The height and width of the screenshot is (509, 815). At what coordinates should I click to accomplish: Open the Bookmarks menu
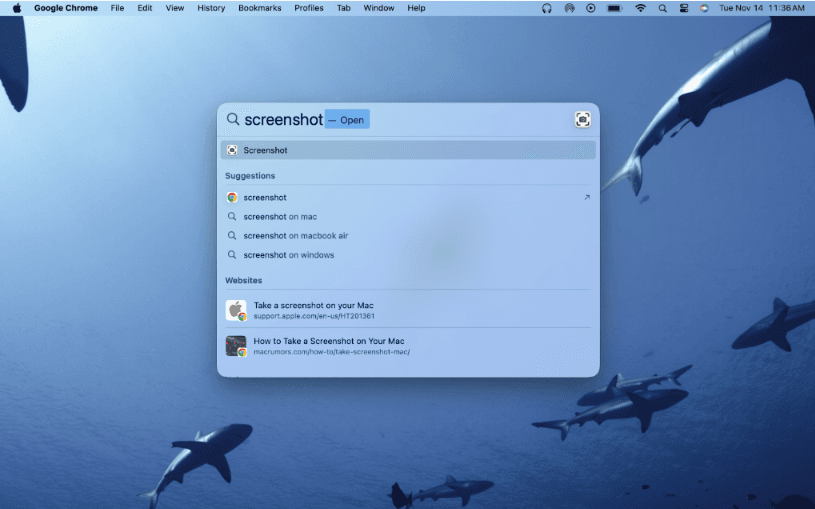point(260,8)
